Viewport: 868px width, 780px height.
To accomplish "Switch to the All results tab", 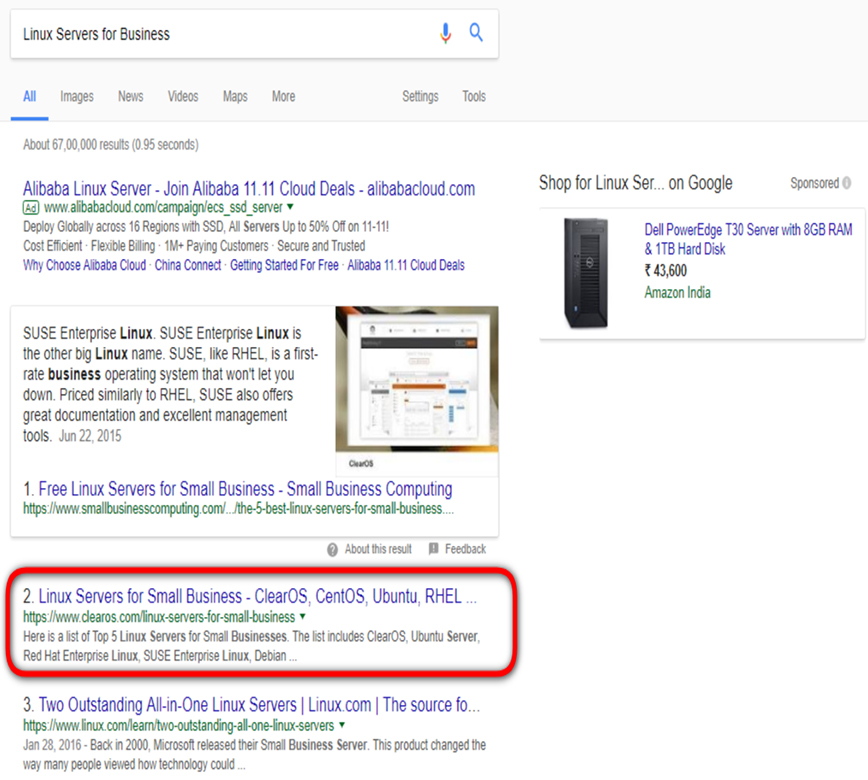I will coord(29,96).
